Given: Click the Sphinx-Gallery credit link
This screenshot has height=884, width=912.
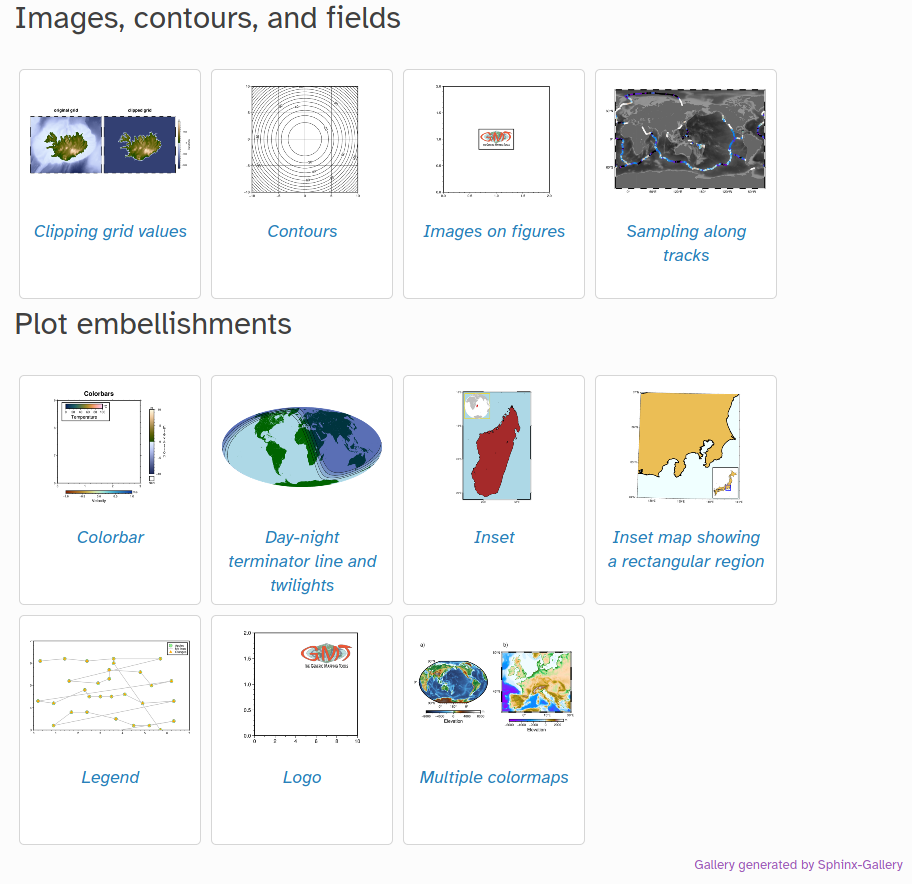Looking at the screenshot, I should pyautogui.click(x=852, y=864).
